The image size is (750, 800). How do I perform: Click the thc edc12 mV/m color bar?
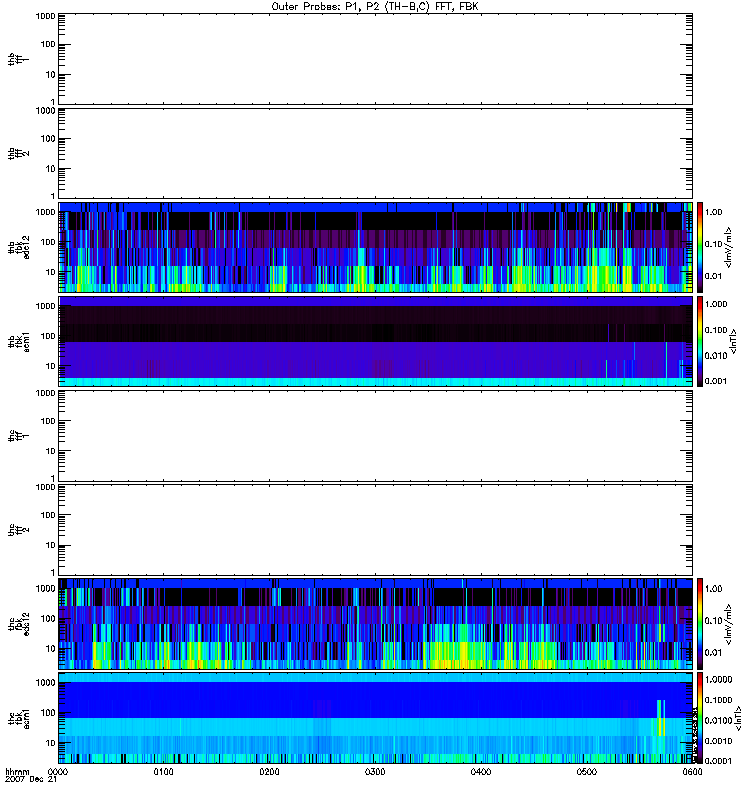[701, 623]
